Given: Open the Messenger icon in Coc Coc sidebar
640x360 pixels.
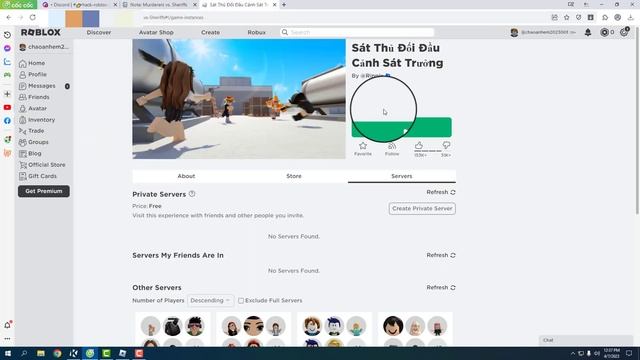Looking at the screenshot, I should tap(7, 48).
